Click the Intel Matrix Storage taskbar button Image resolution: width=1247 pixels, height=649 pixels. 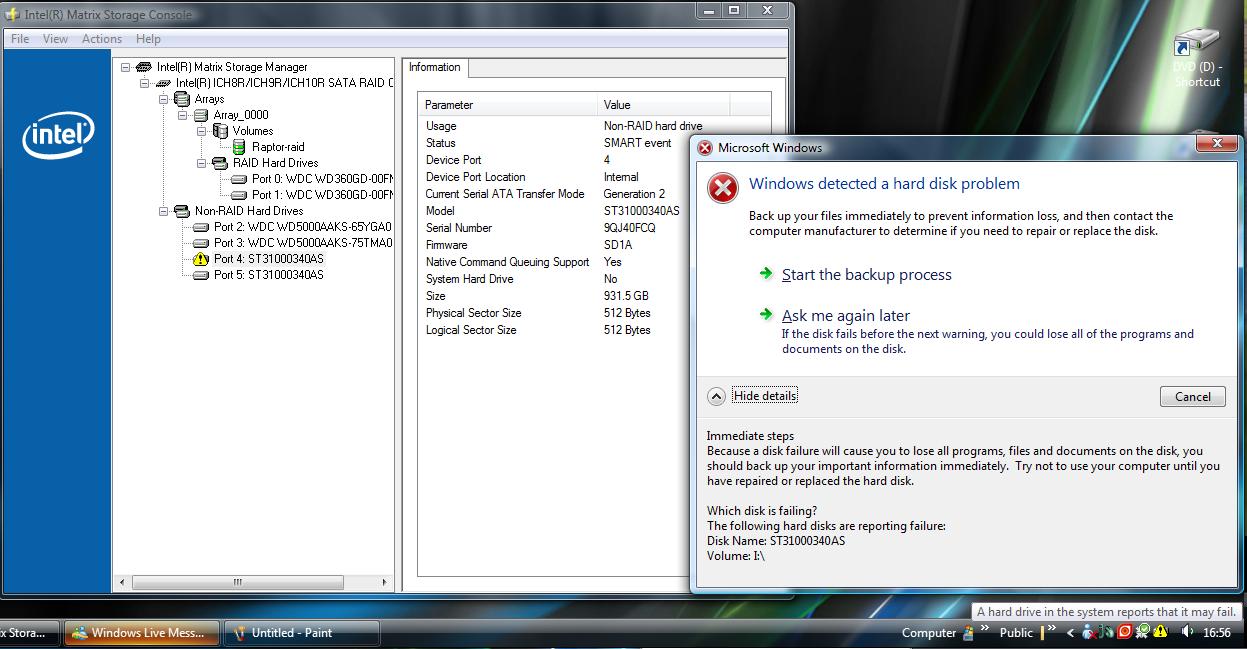29,633
